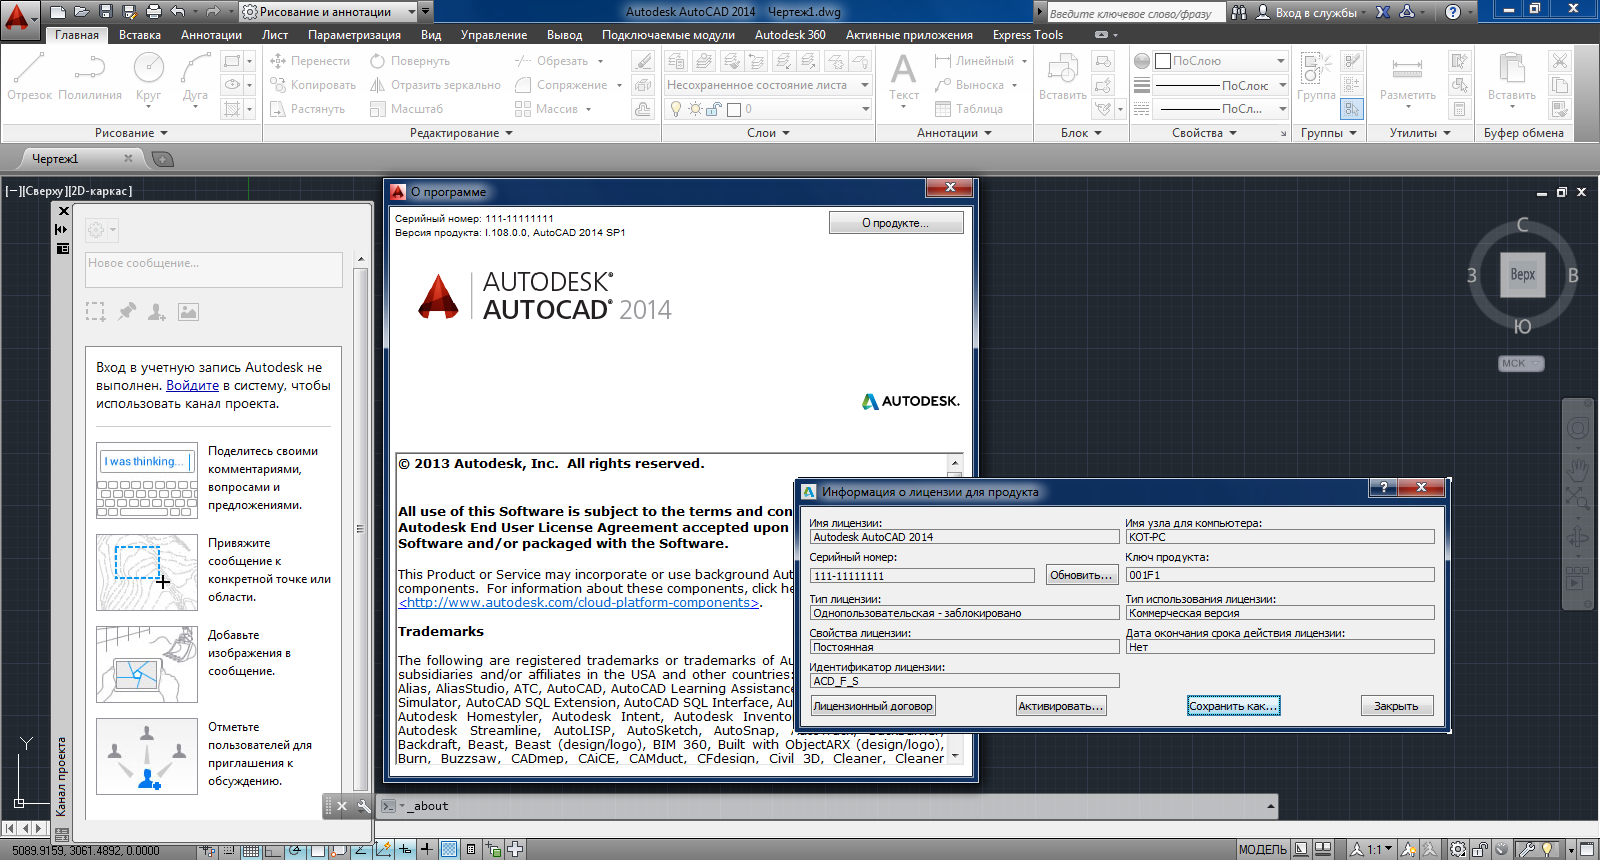1600x860 pixels.
Task: Click the Растянуть (Stretch) tool
Action: point(307,109)
